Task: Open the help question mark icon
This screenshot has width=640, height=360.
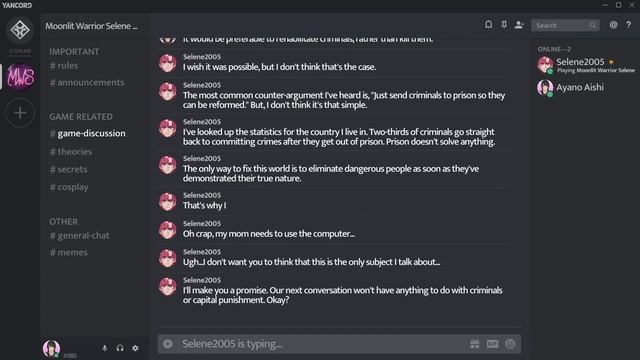Action: pyautogui.click(x=629, y=25)
